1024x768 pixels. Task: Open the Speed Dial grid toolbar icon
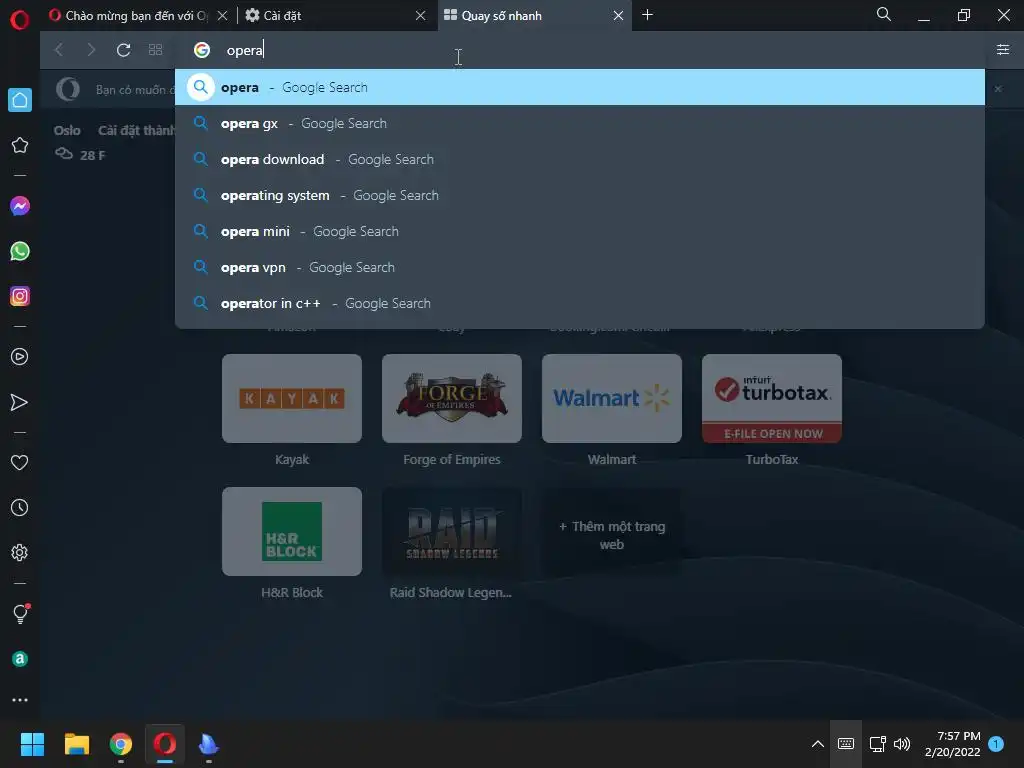[x=155, y=50]
